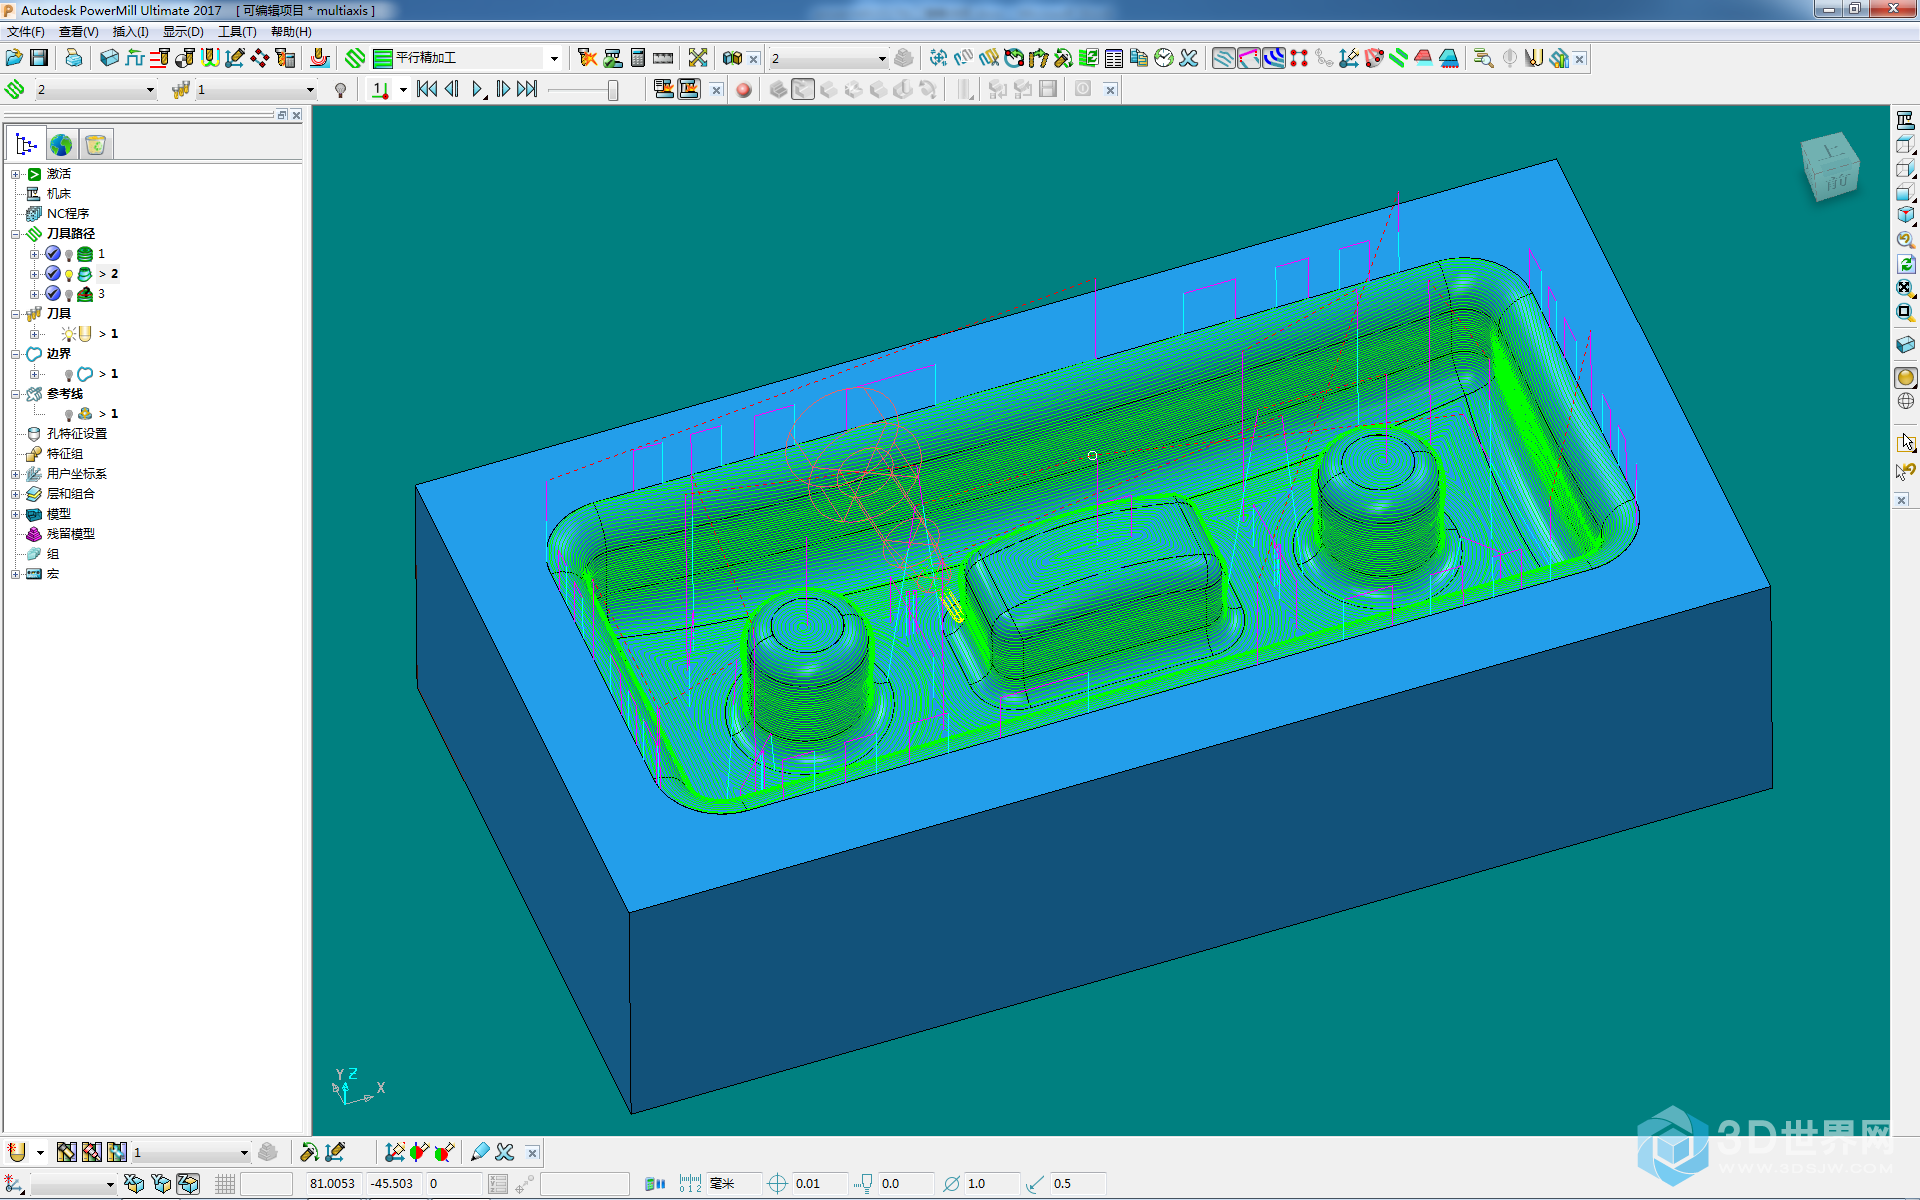Open the block definition icon

tap(110, 58)
